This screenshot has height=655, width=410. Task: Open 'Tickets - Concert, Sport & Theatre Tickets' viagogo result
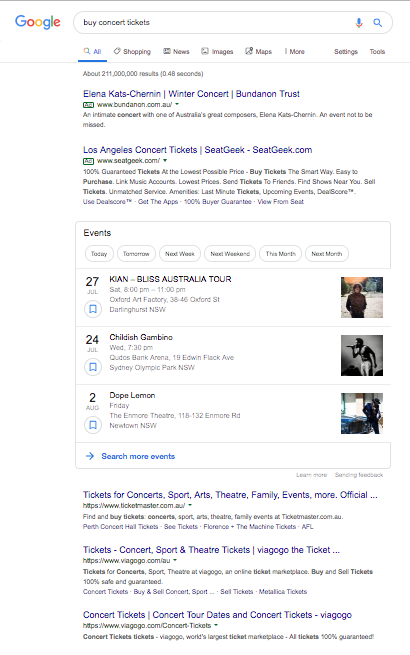coord(211,550)
